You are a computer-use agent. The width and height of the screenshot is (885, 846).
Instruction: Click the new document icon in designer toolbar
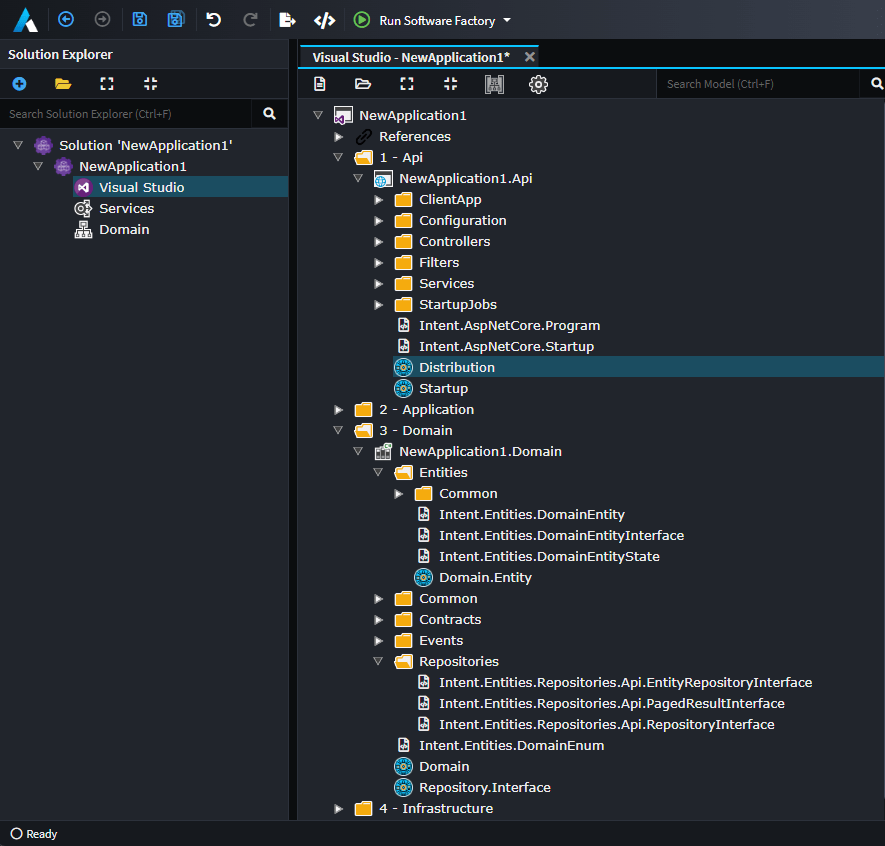pos(319,84)
